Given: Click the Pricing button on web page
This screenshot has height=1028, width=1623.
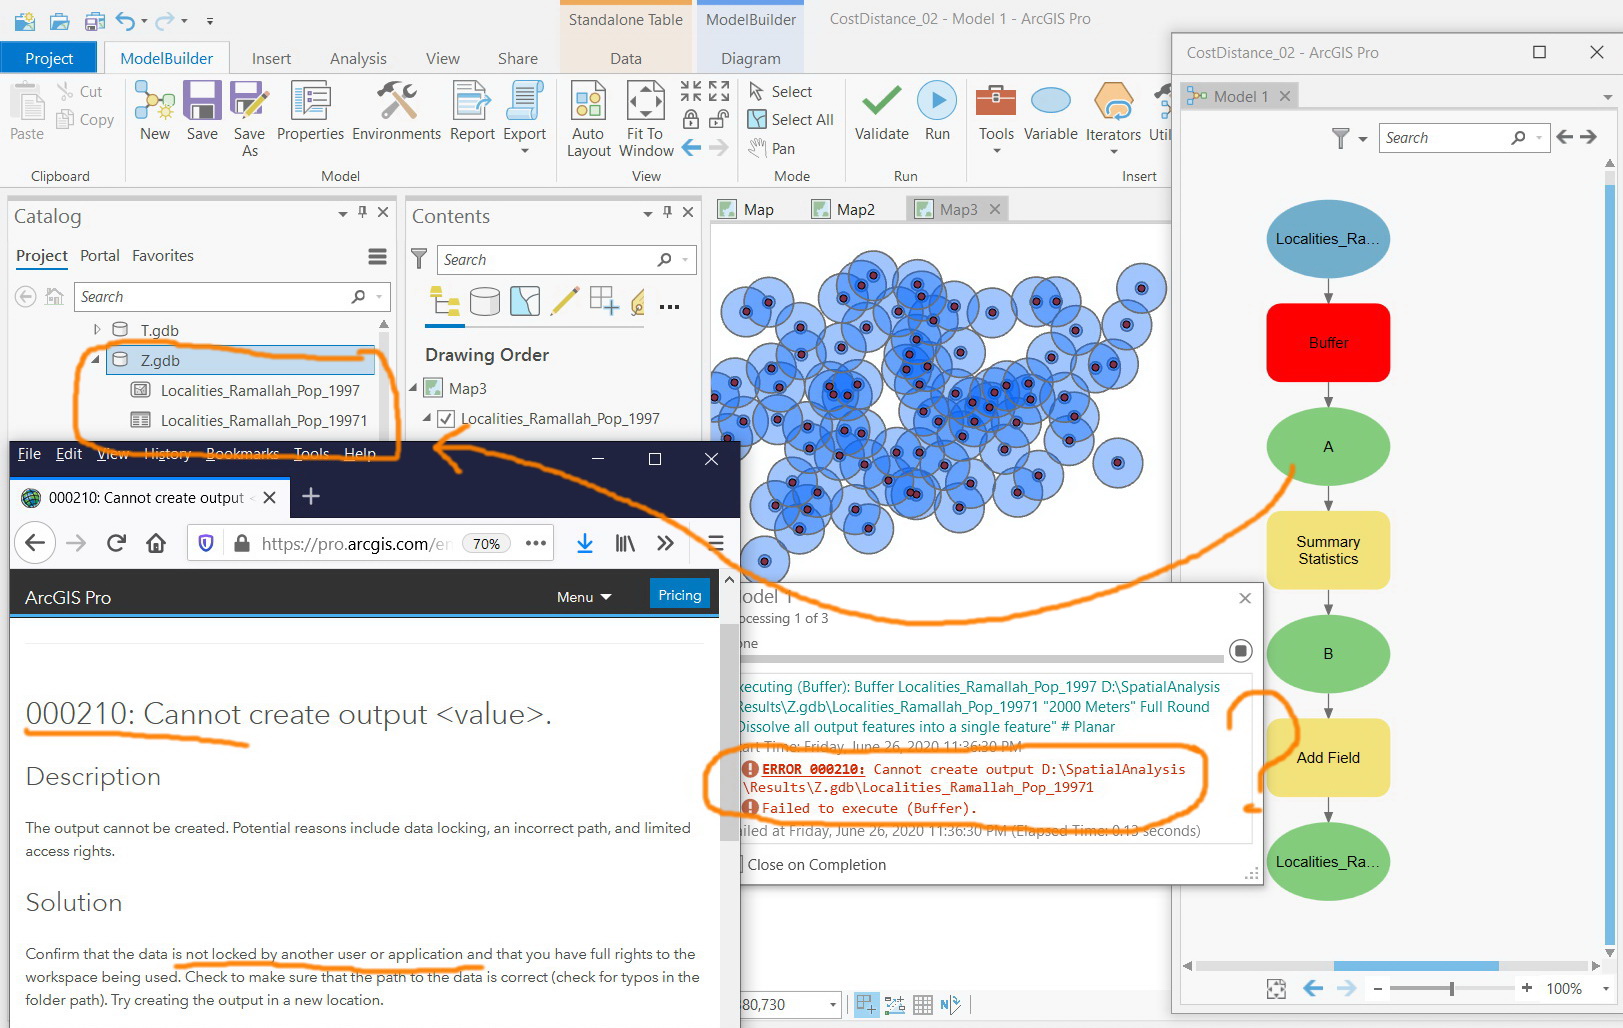Looking at the screenshot, I should point(680,595).
